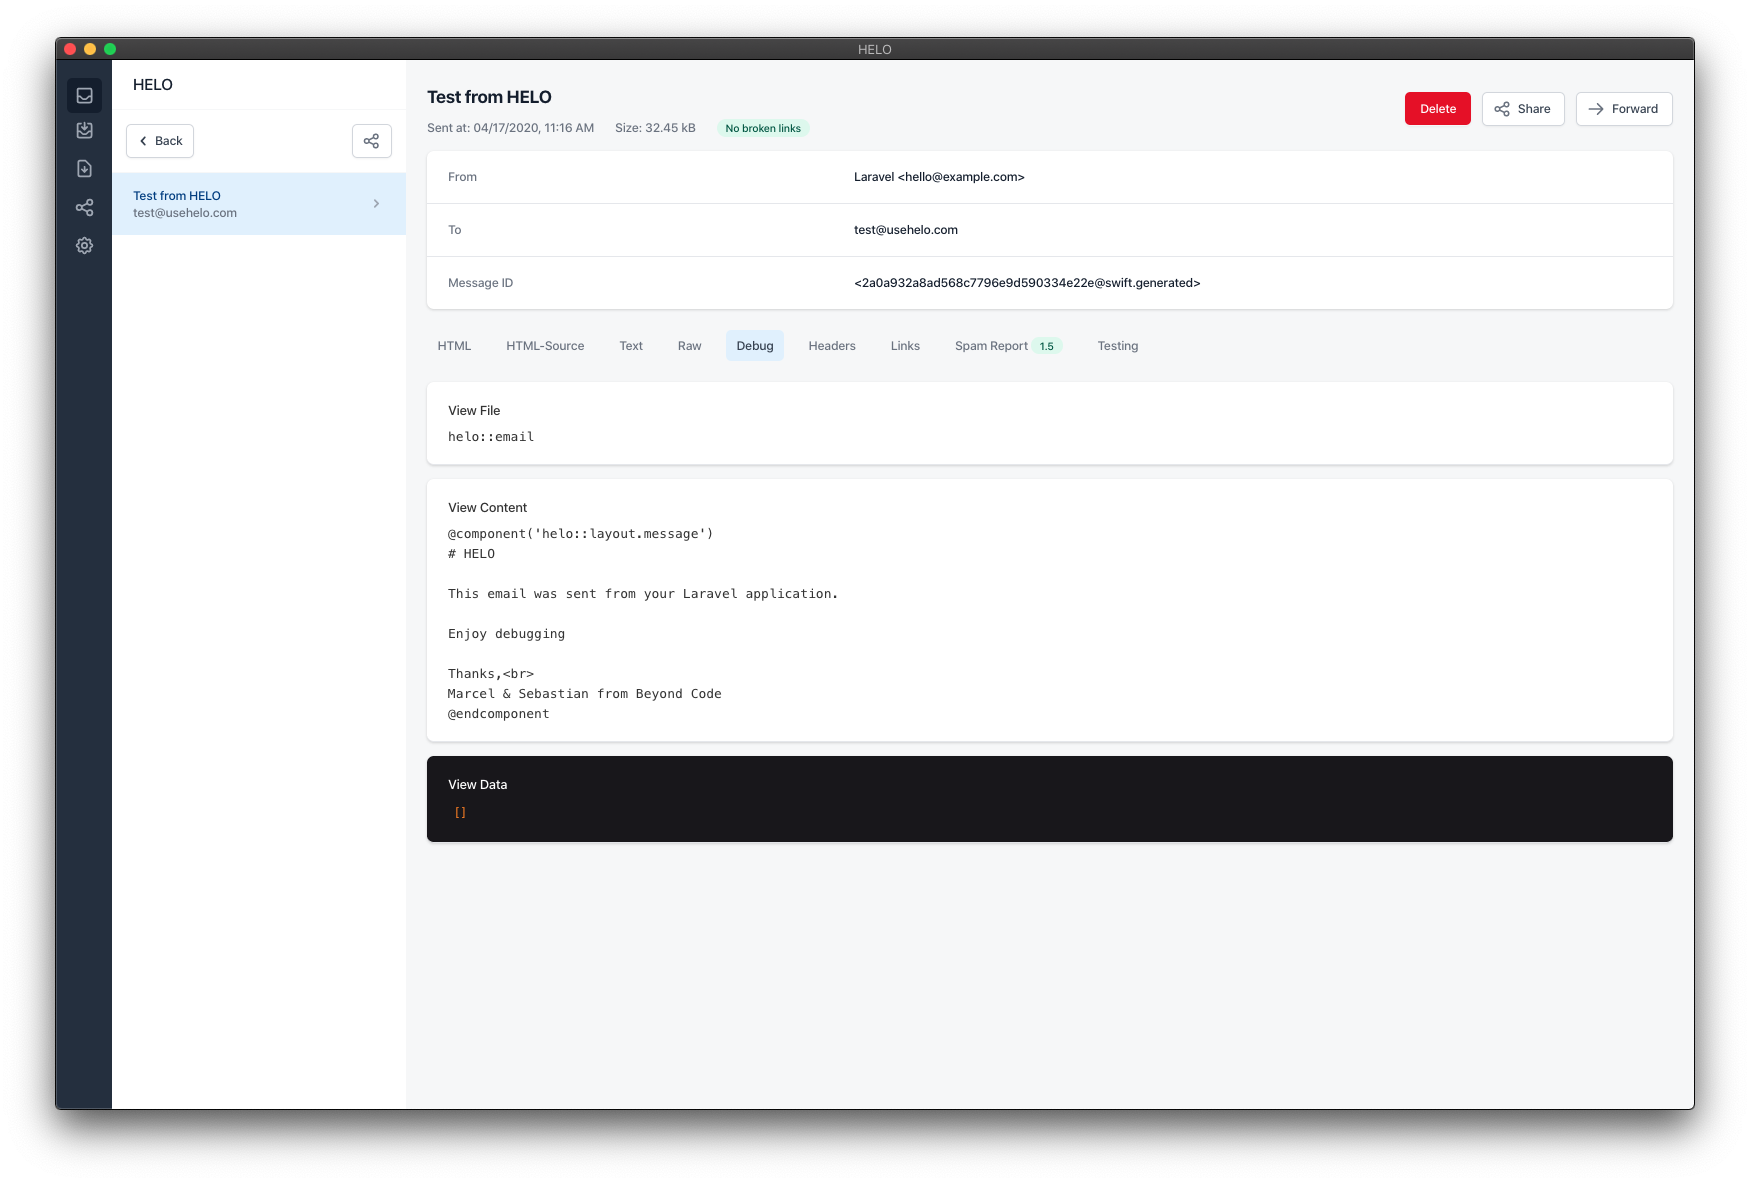Delete the email with red Delete button
This screenshot has height=1183, width=1750.
point(1437,109)
